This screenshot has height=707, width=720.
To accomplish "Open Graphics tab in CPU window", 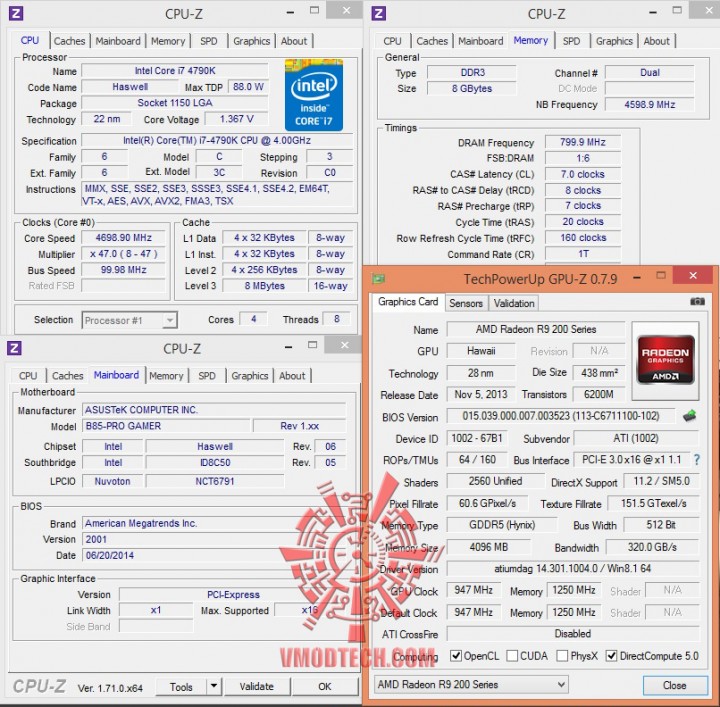I will click(252, 41).
